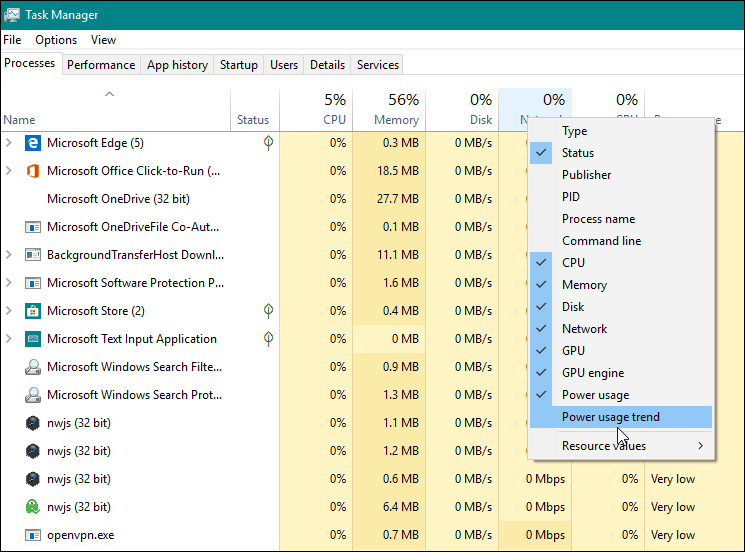This screenshot has height=552, width=745.
Task: Open the Options menu
Action: click(x=56, y=40)
